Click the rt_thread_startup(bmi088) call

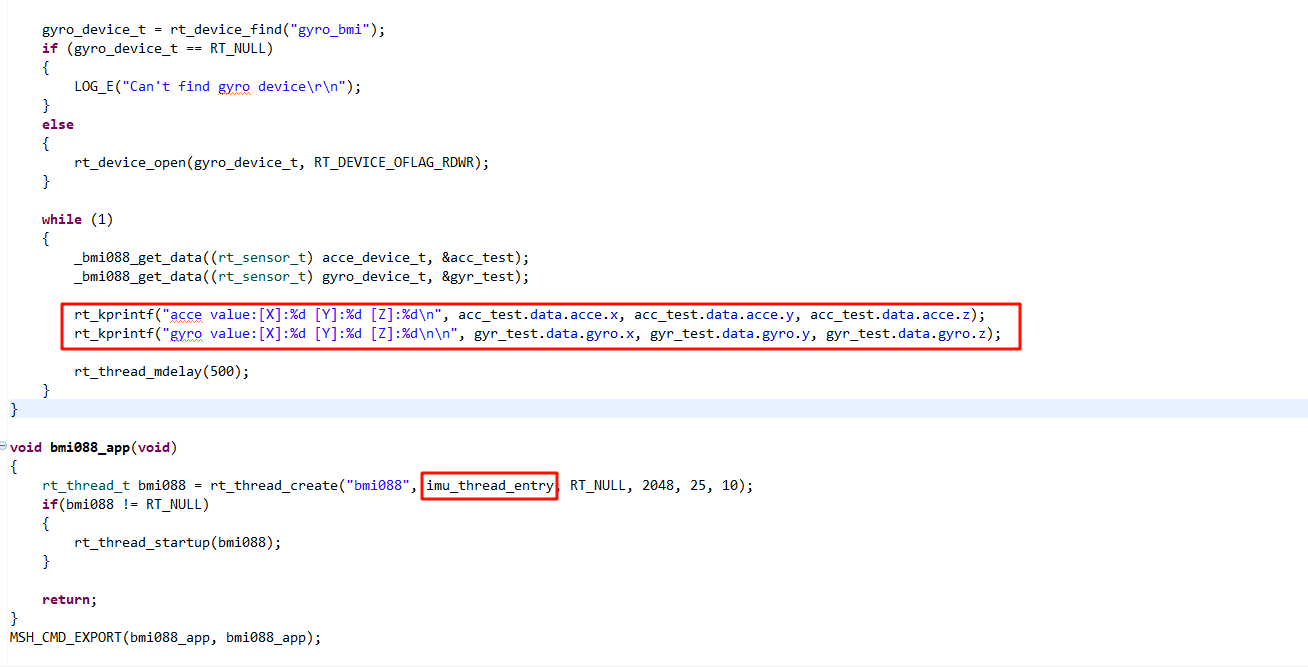tap(177, 542)
